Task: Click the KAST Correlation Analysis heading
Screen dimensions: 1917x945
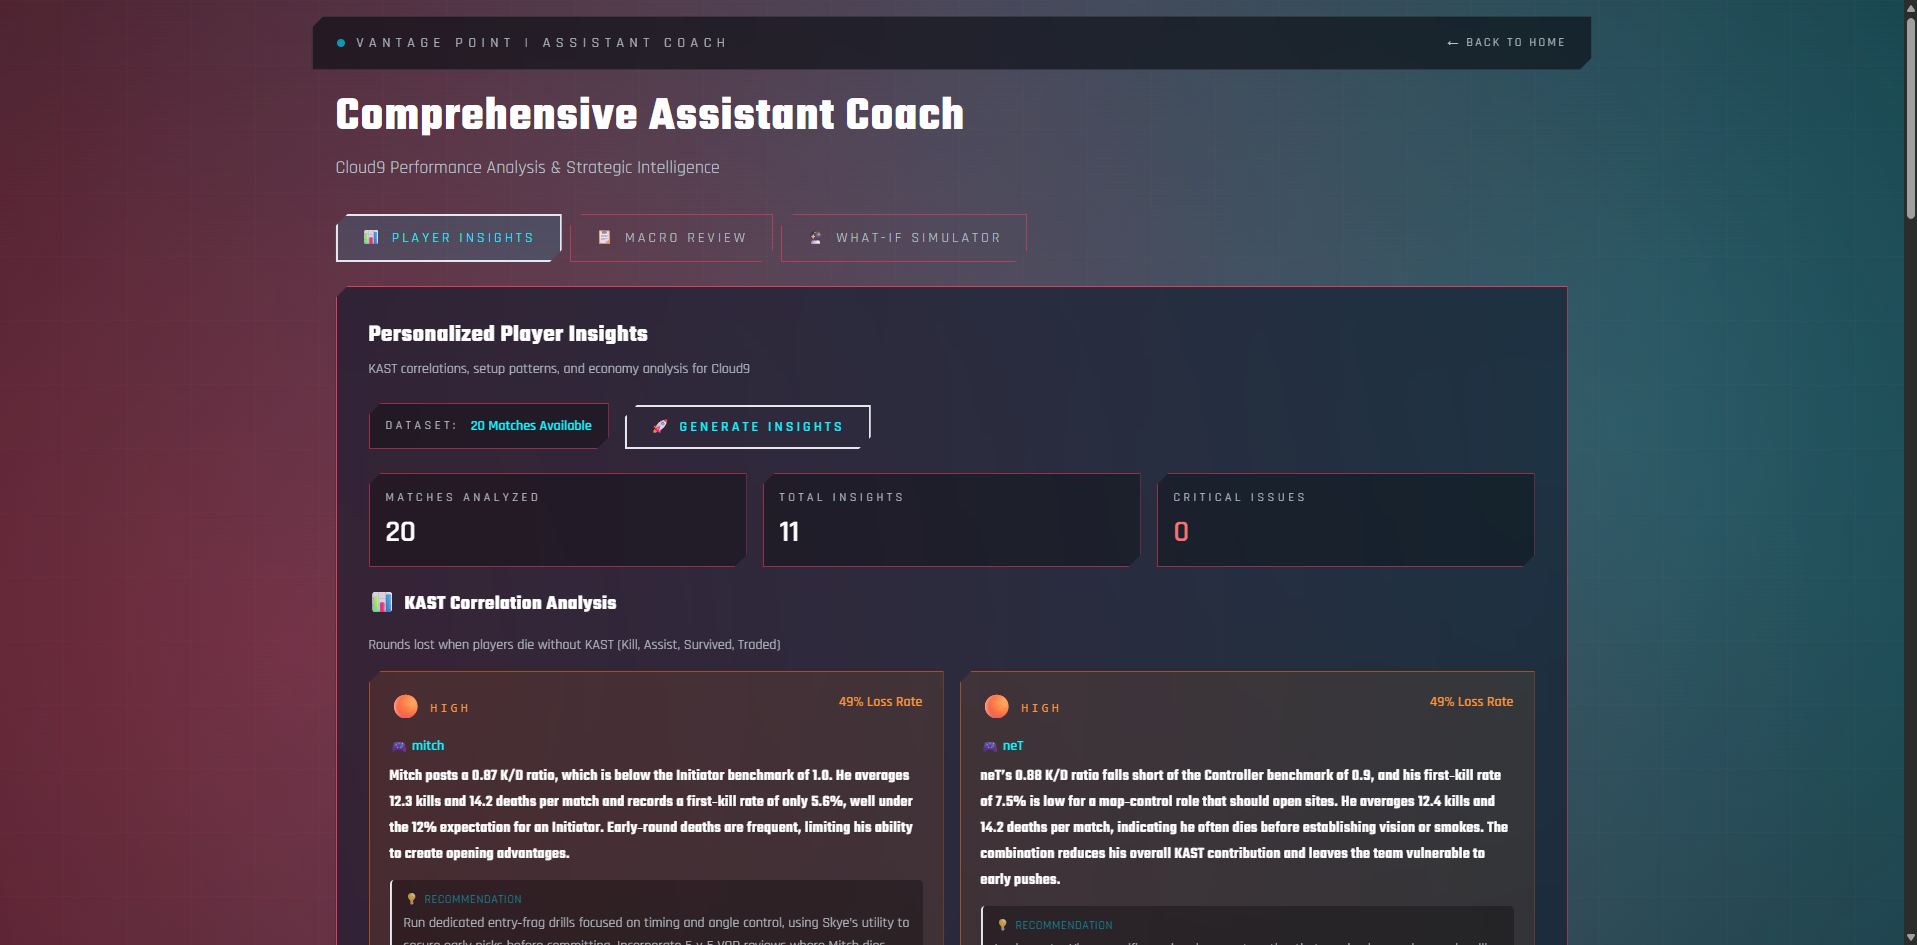Action: [510, 603]
